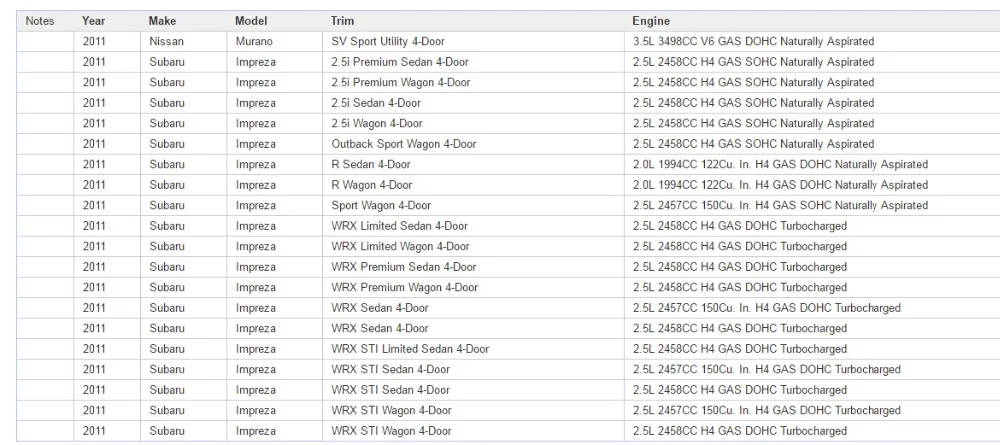This screenshot has width=1000, height=445.
Task: Select the Outback Sport Wagon 4-Door cell
Action: point(473,144)
